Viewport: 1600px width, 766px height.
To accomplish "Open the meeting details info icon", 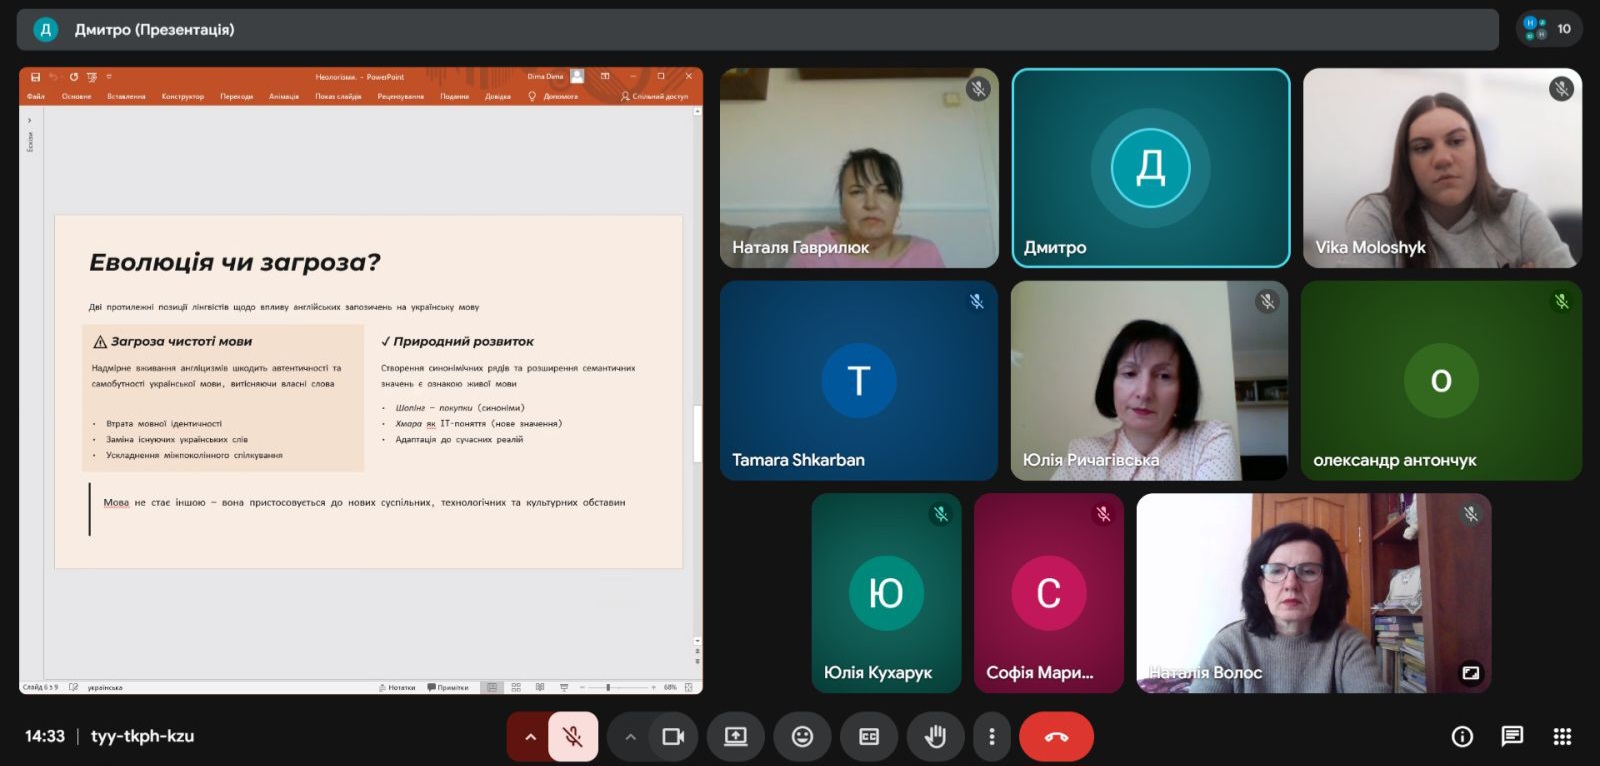I will click(1462, 737).
